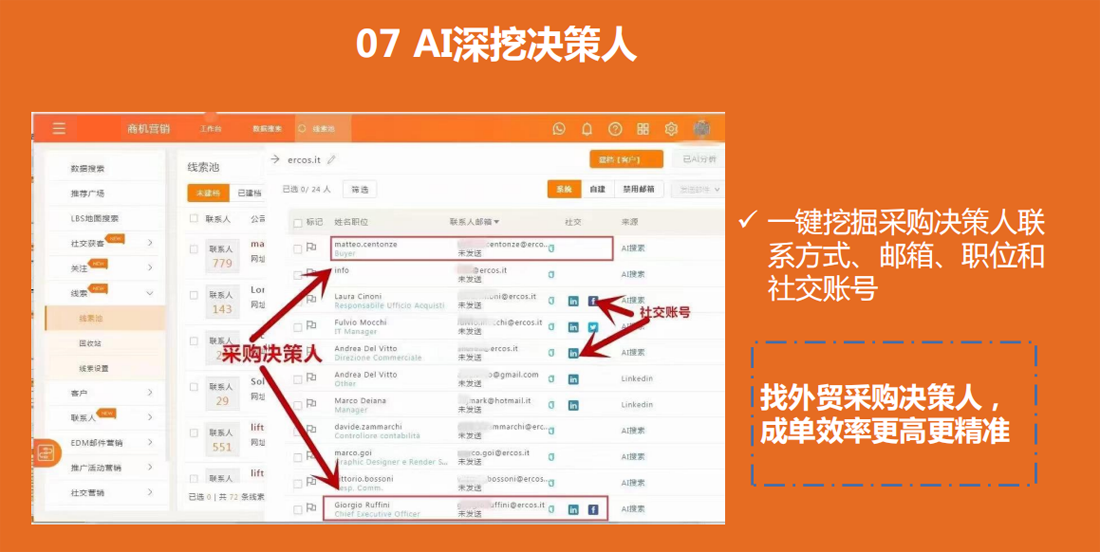Select 回收站 in the sidebar
The height and width of the screenshot is (552, 1100).
(x=90, y=343)
